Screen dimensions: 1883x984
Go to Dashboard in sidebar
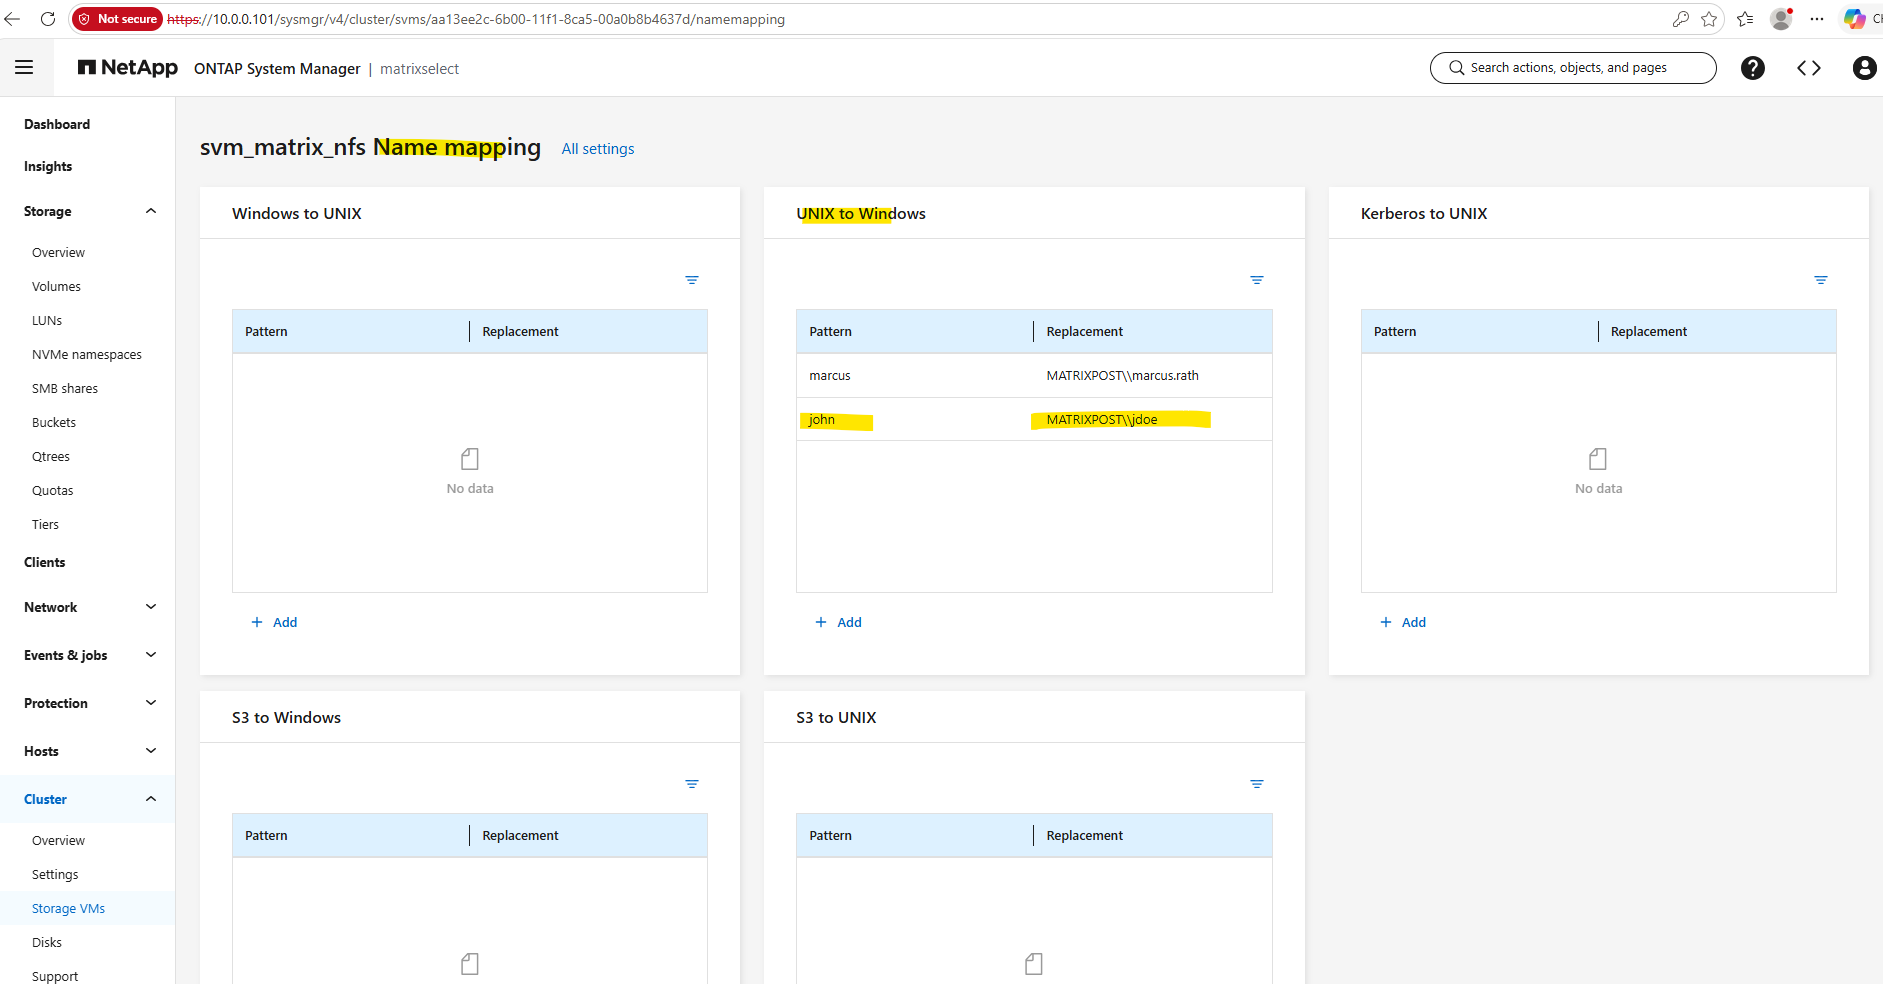tap(57, 124)
